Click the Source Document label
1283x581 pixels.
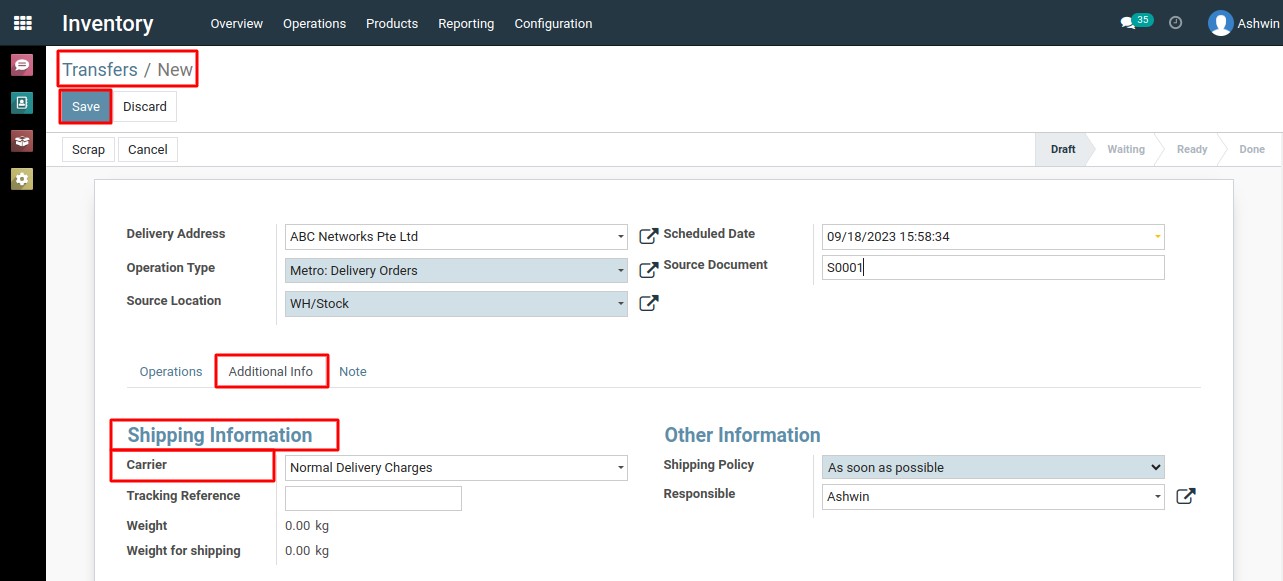point(715,265)
